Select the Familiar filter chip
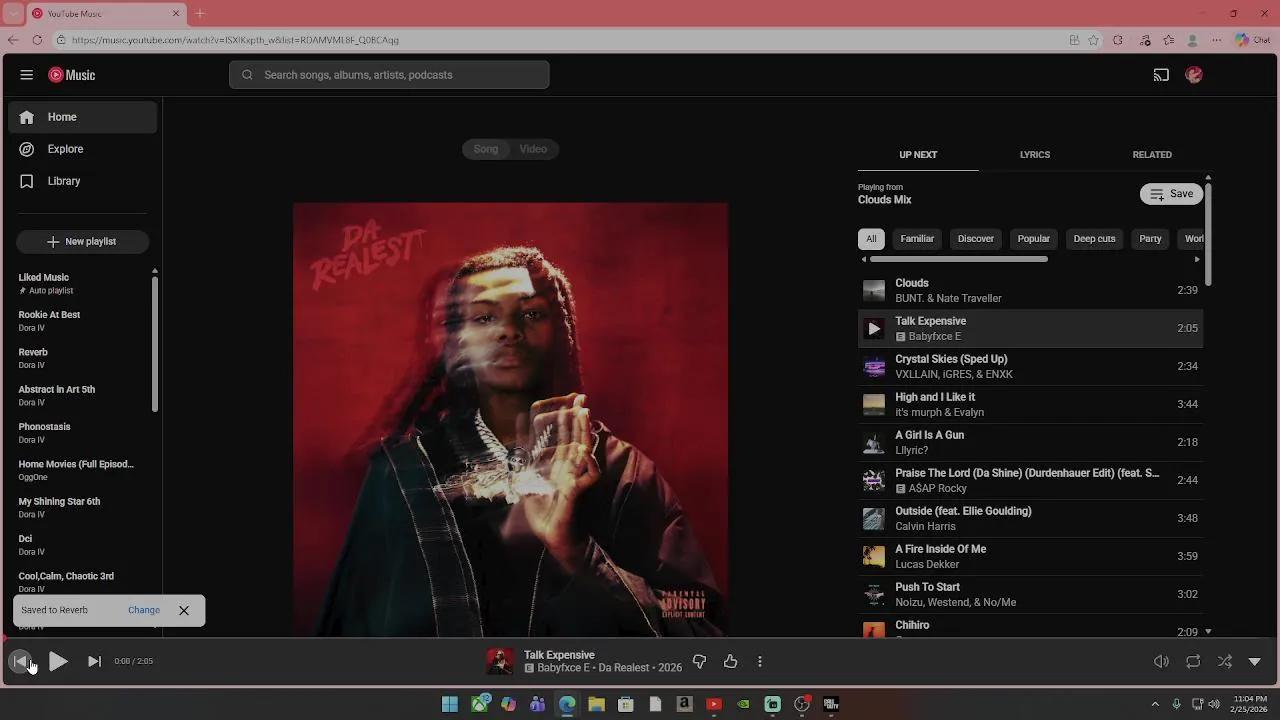 [x=917, y=239]
